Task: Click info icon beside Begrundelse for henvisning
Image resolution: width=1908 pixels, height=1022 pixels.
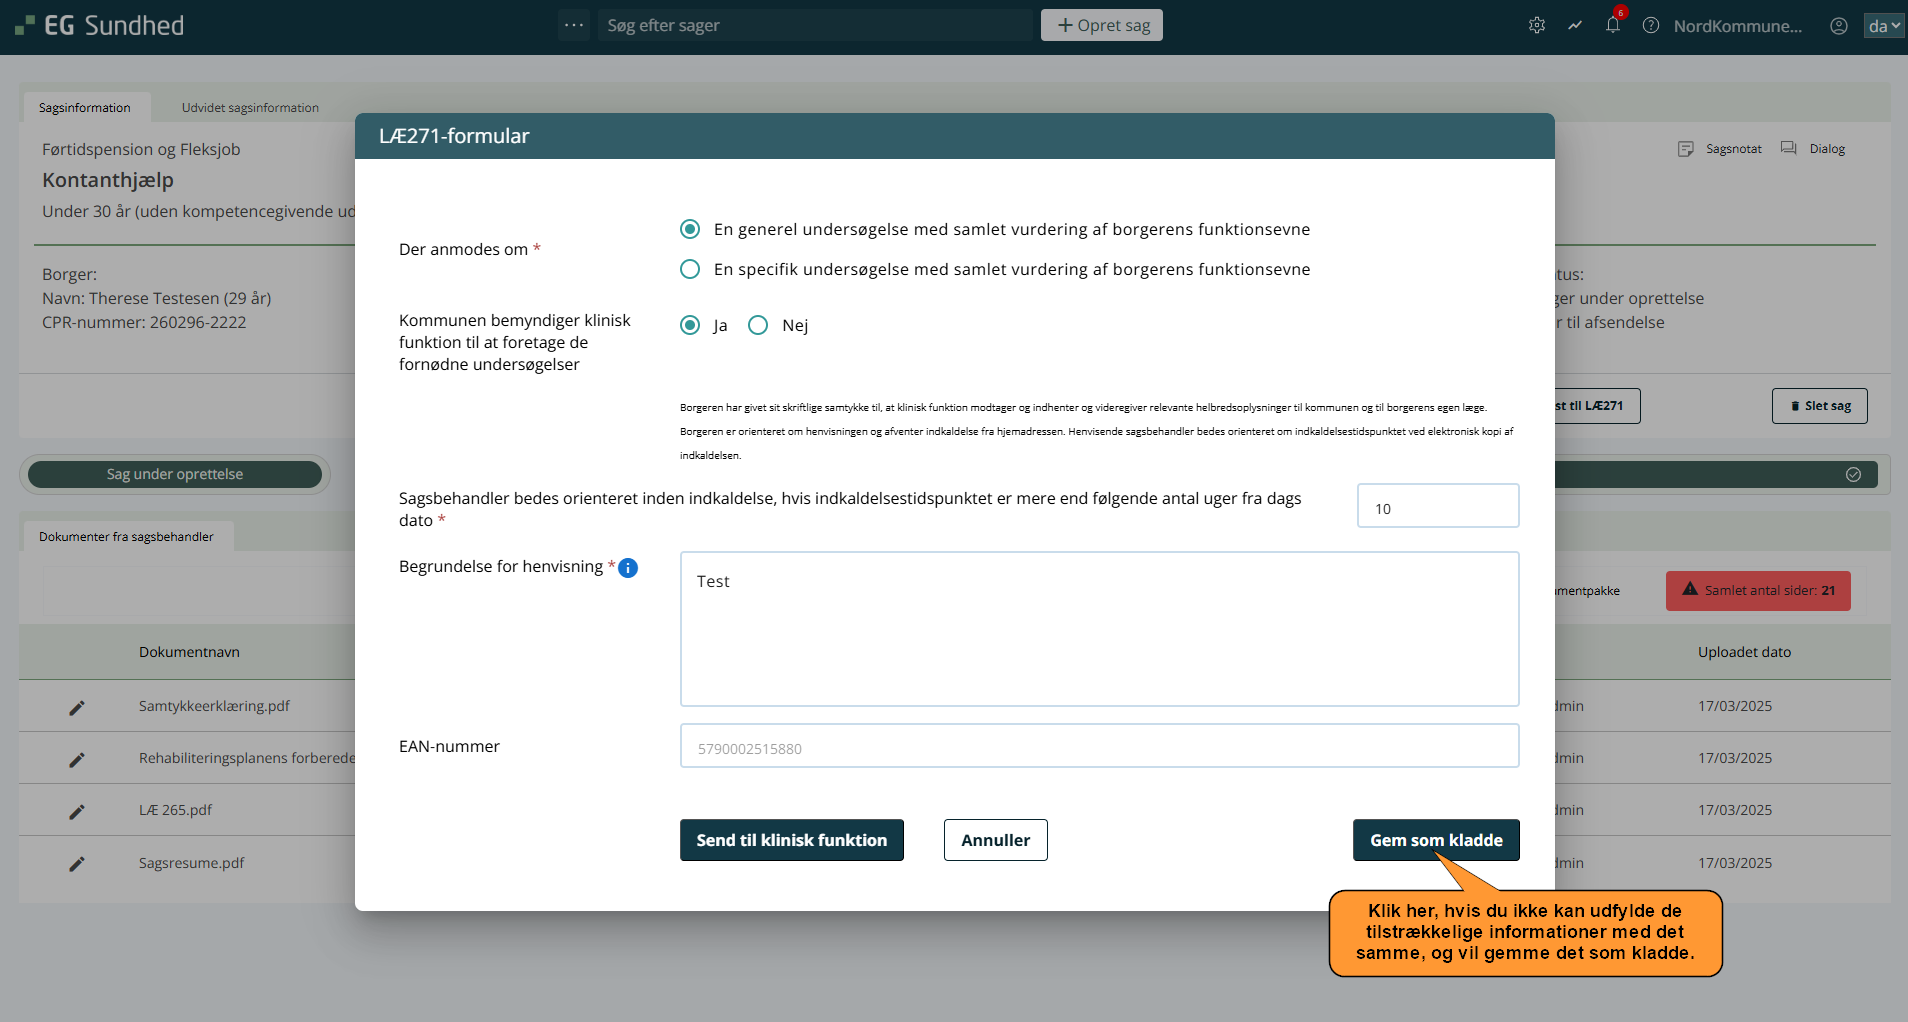Action: click(628, 568)
